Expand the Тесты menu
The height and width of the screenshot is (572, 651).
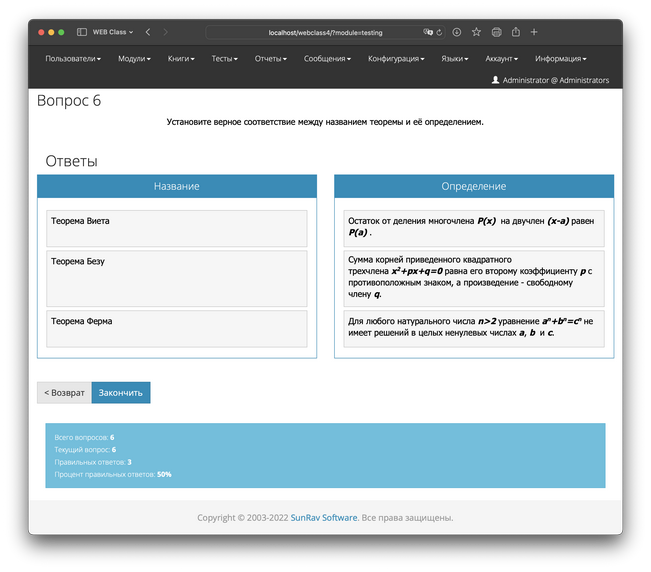coord(225,59)
